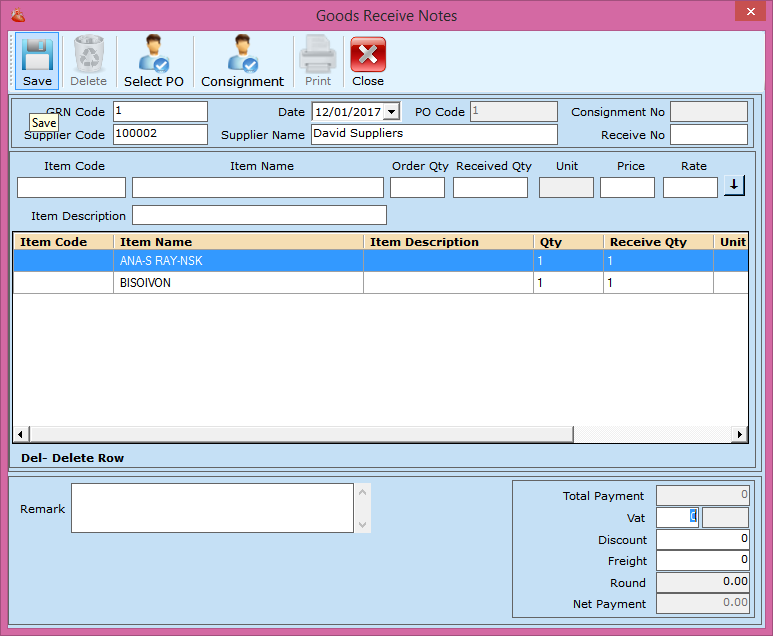Click the Discount input field
The width and height of the screenshot is (773, 636).
702,540
